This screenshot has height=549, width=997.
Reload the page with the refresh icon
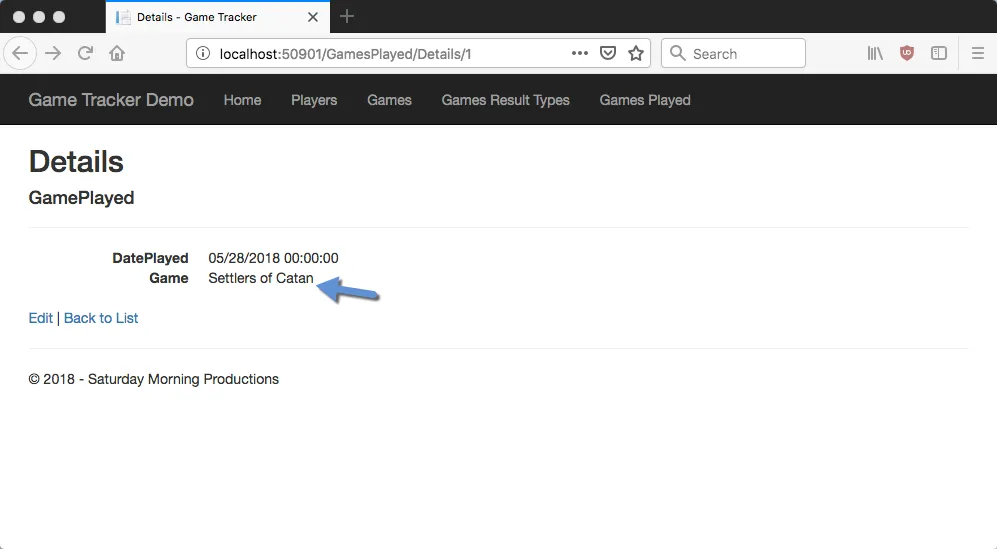pyautogui.click(x=85, y=53)
